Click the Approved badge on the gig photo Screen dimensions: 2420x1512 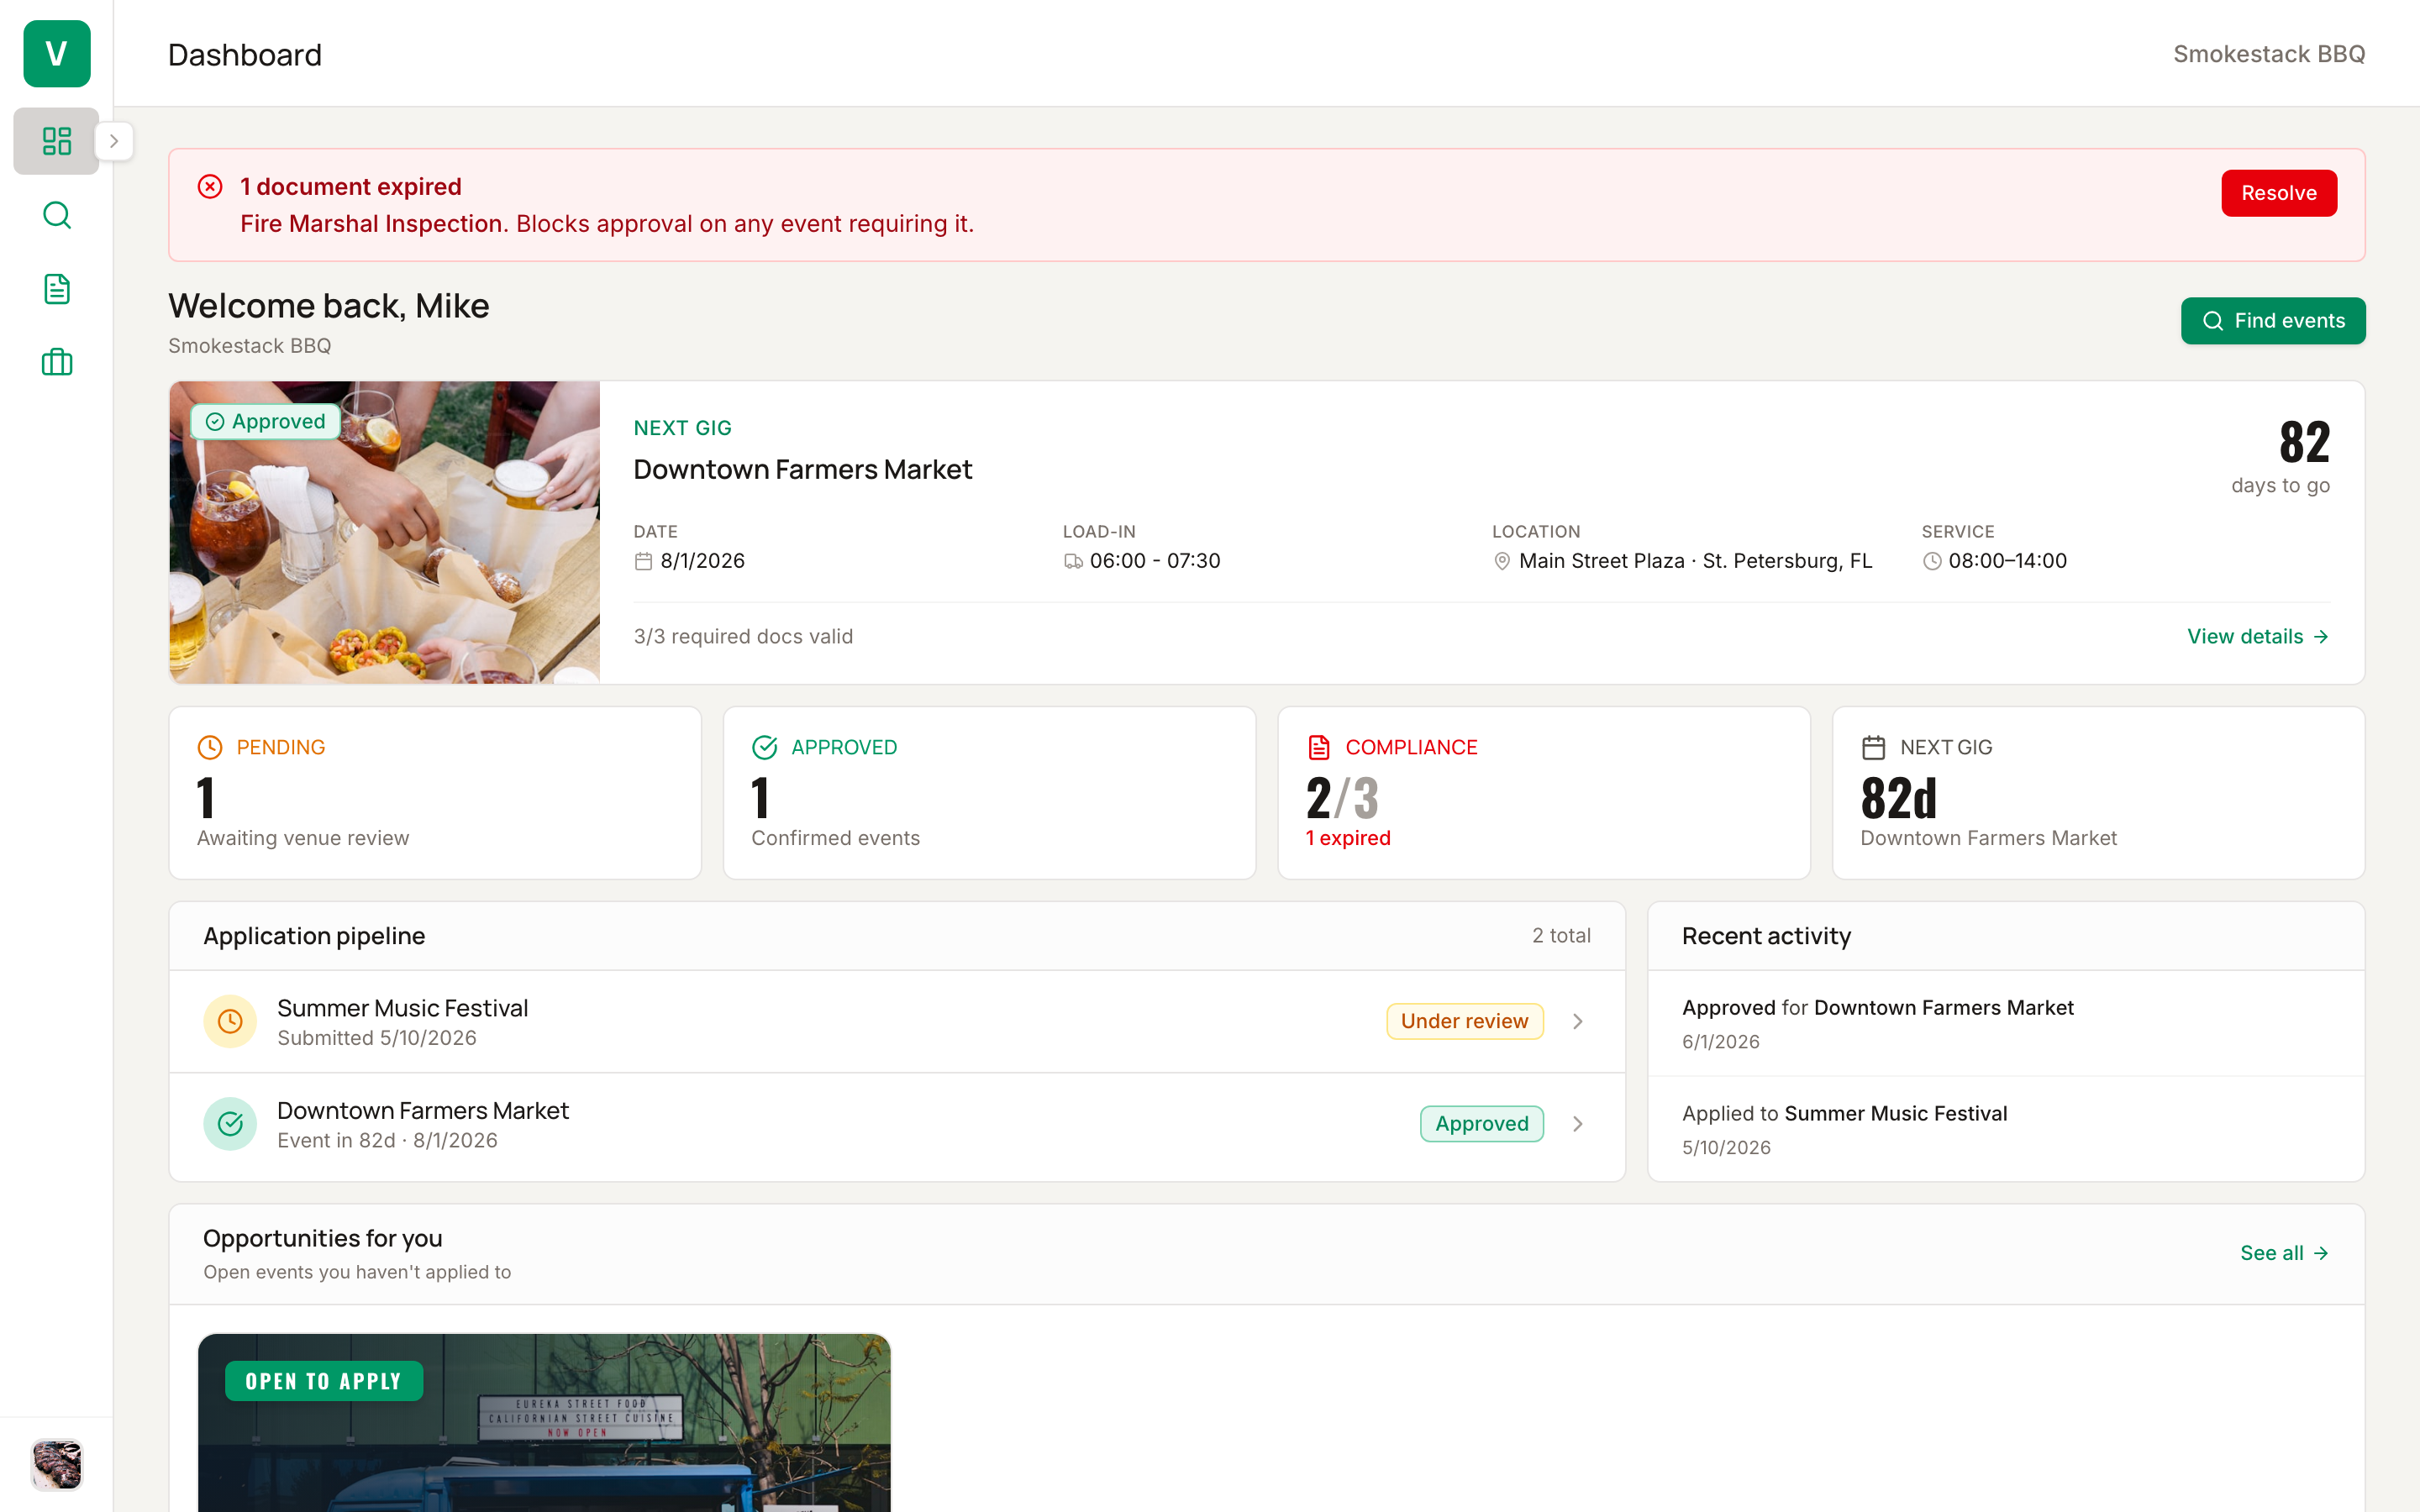pos(266,422)
